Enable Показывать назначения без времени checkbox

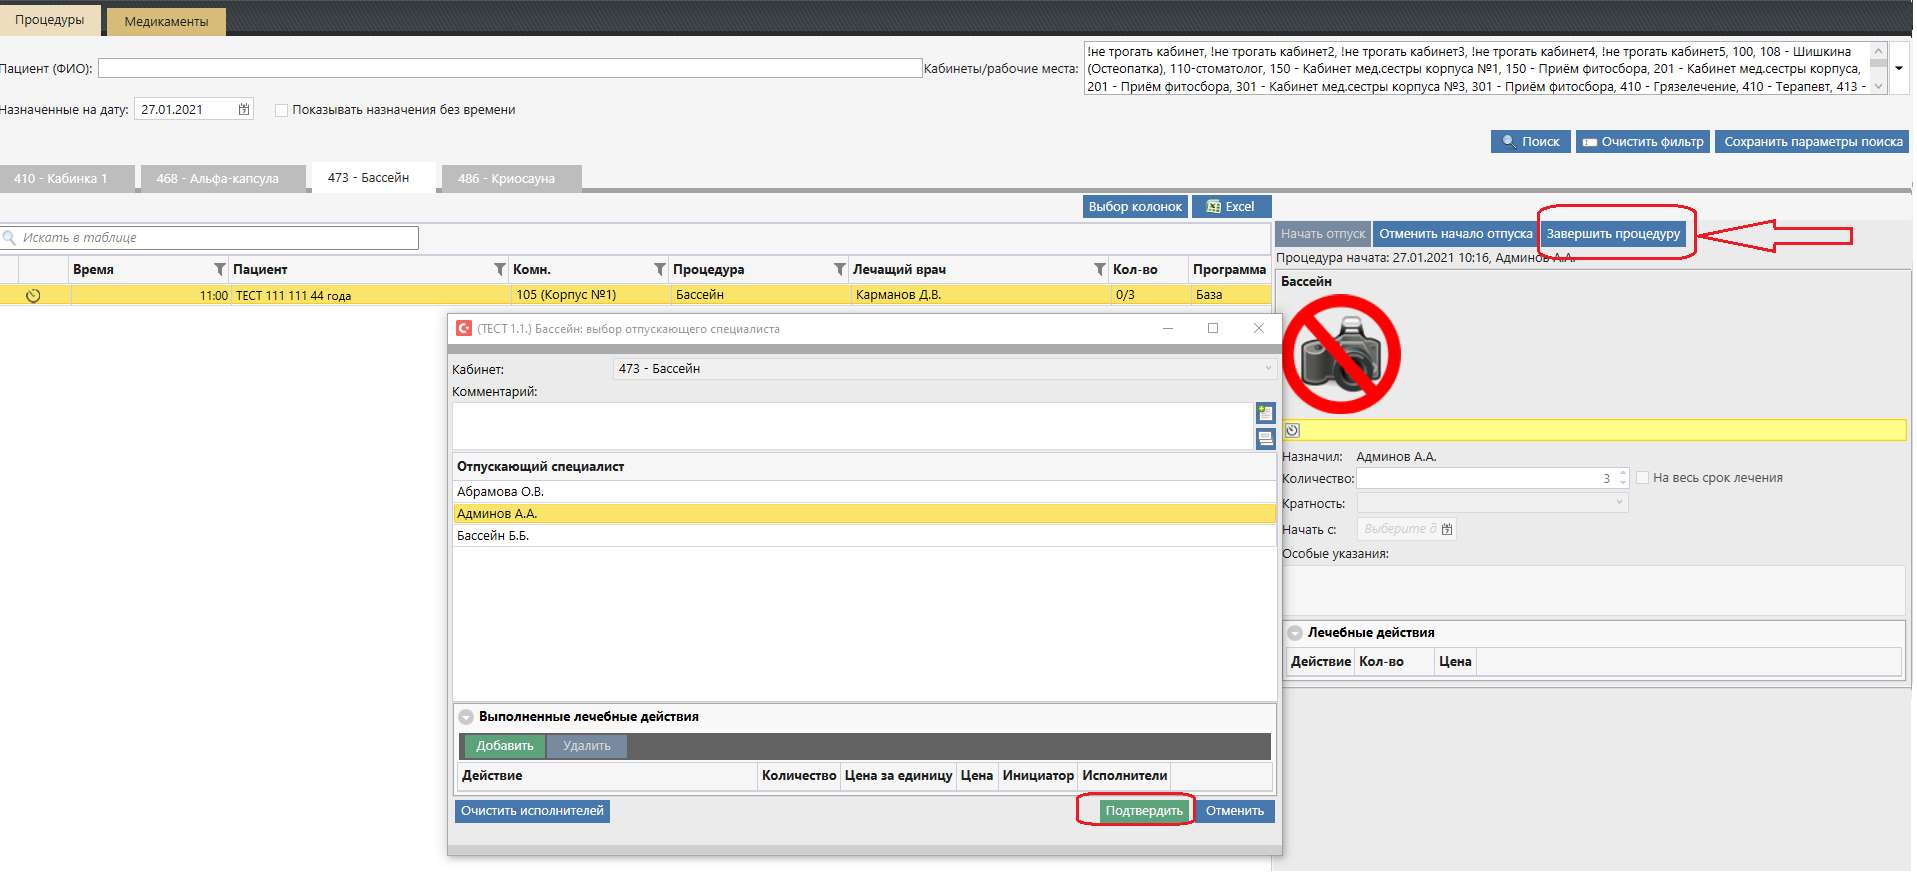pyautogui.click(x=282, y=110)
